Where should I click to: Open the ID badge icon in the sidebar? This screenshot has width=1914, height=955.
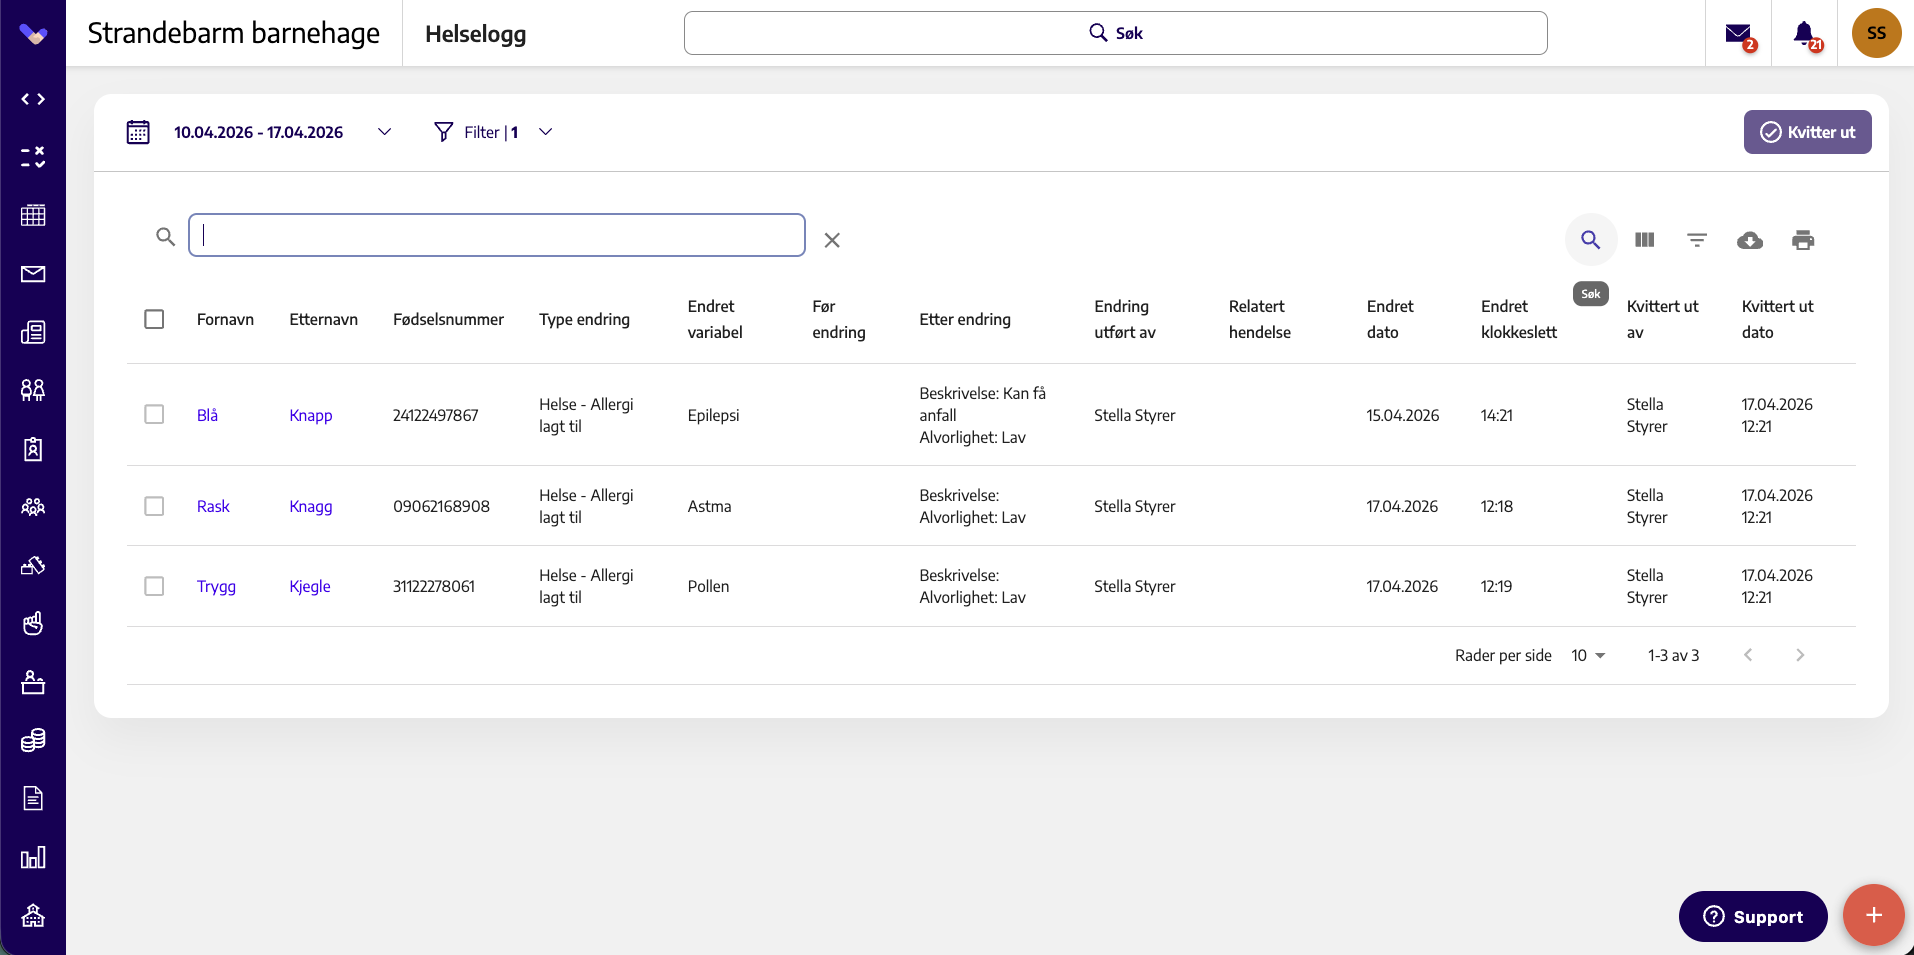point(33,449)
